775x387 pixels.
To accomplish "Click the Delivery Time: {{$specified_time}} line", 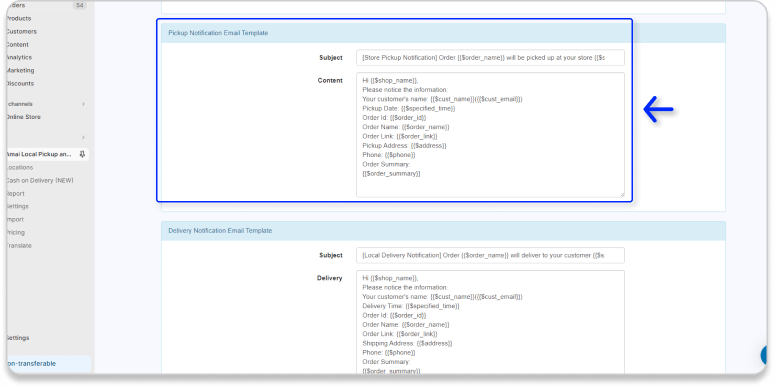I will (x=411, y=306).
